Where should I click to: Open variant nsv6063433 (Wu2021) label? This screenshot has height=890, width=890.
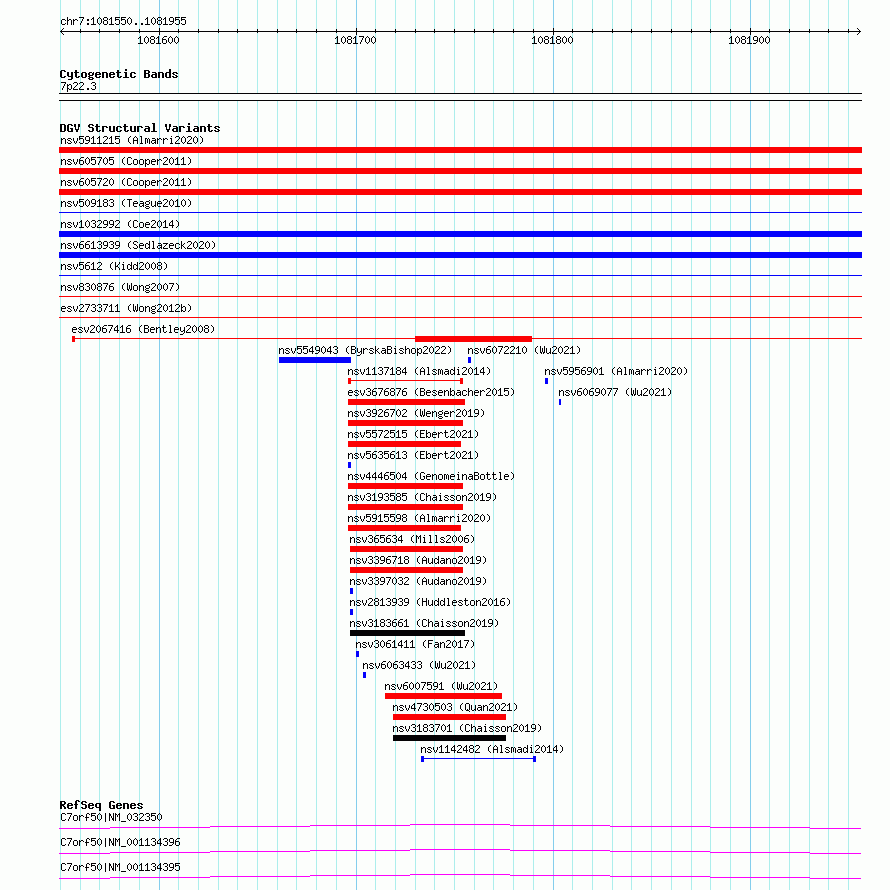[419, 665]
